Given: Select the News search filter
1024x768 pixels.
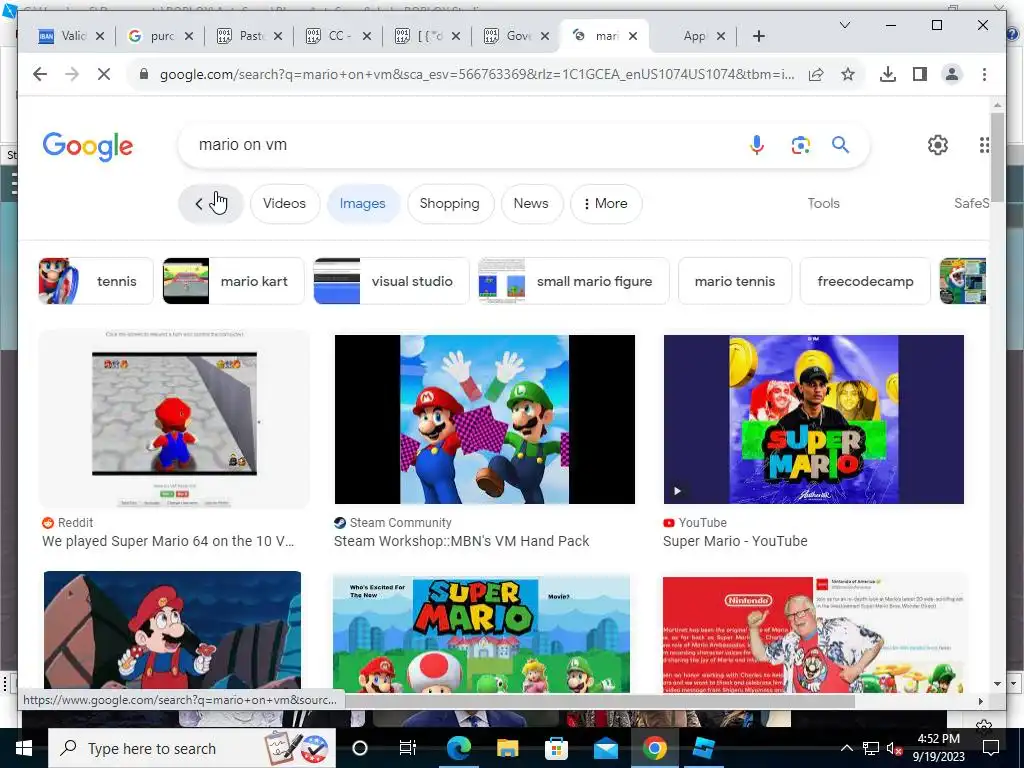Looking at the screenshot, I should (x=531, y=203).
